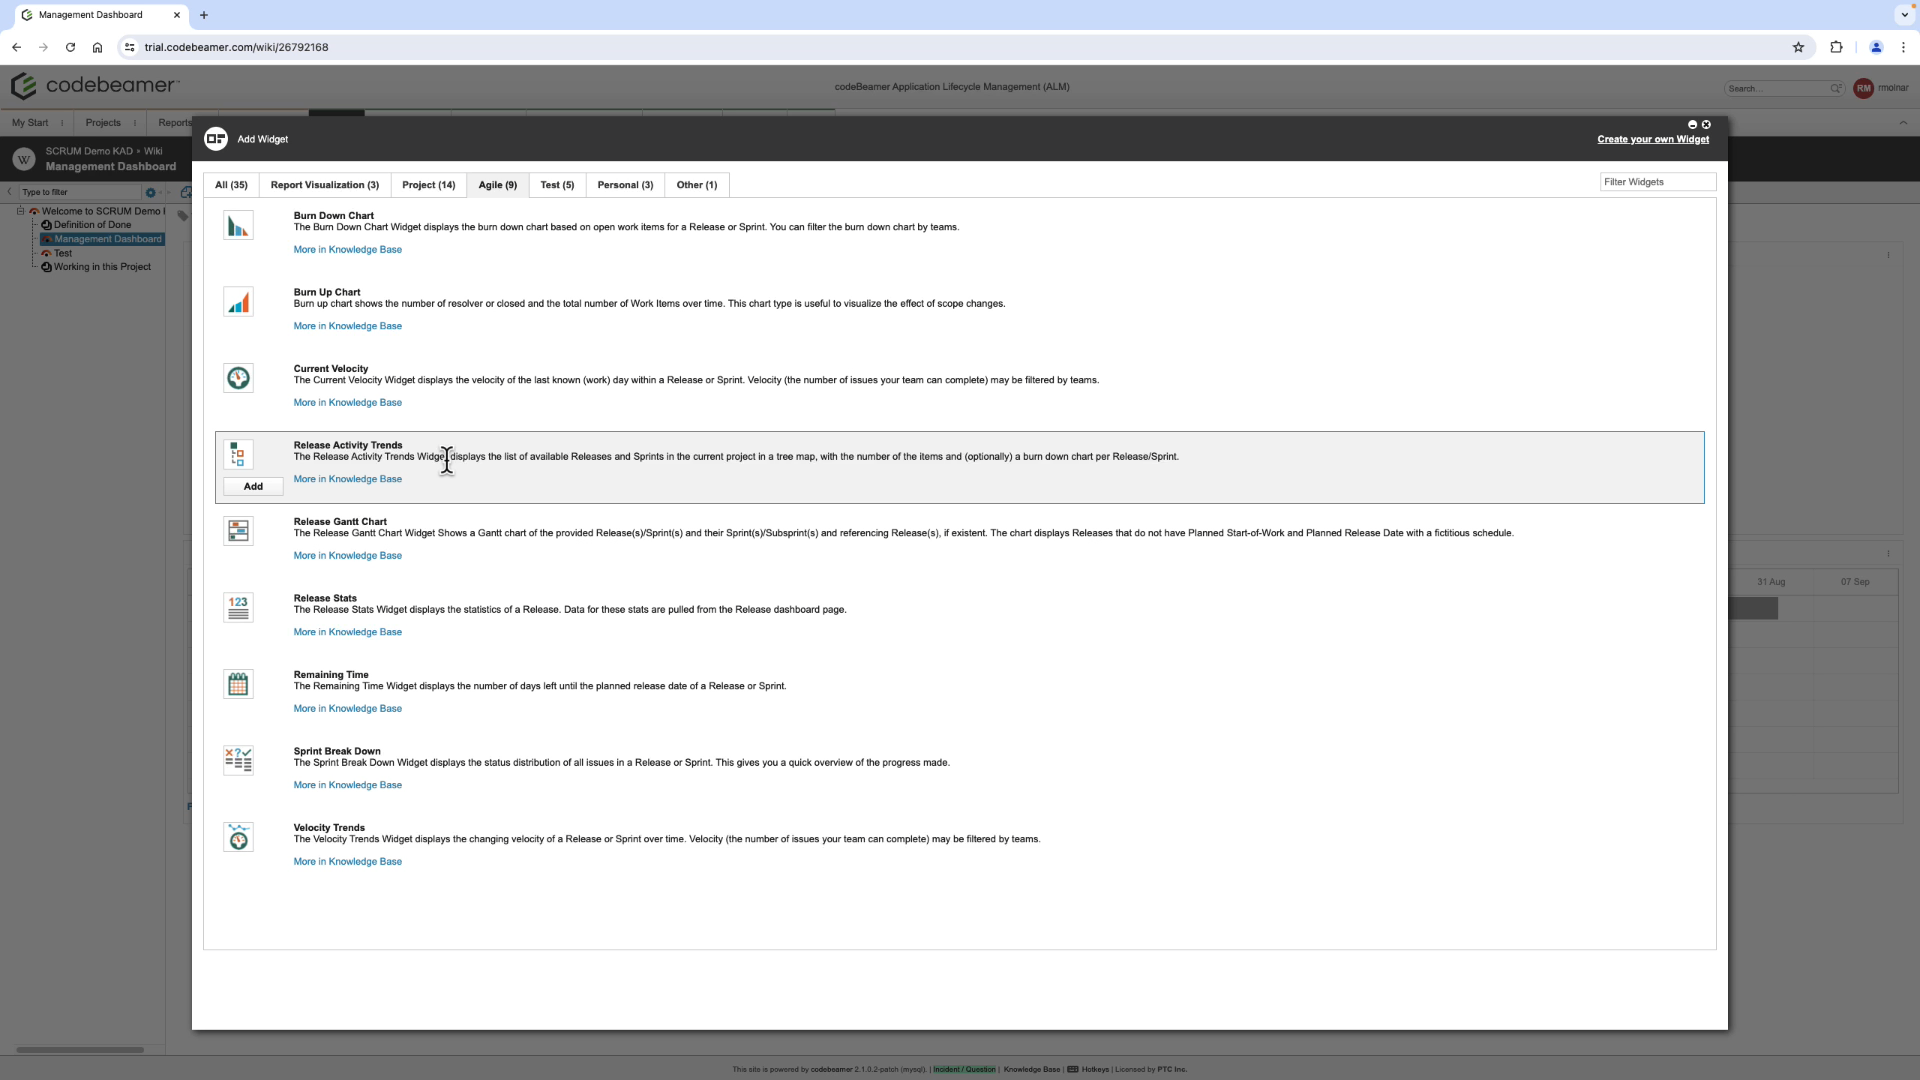
Task: Collapse the Add Widget dialog with minimize icon
Action: [x=1692, y=125]
